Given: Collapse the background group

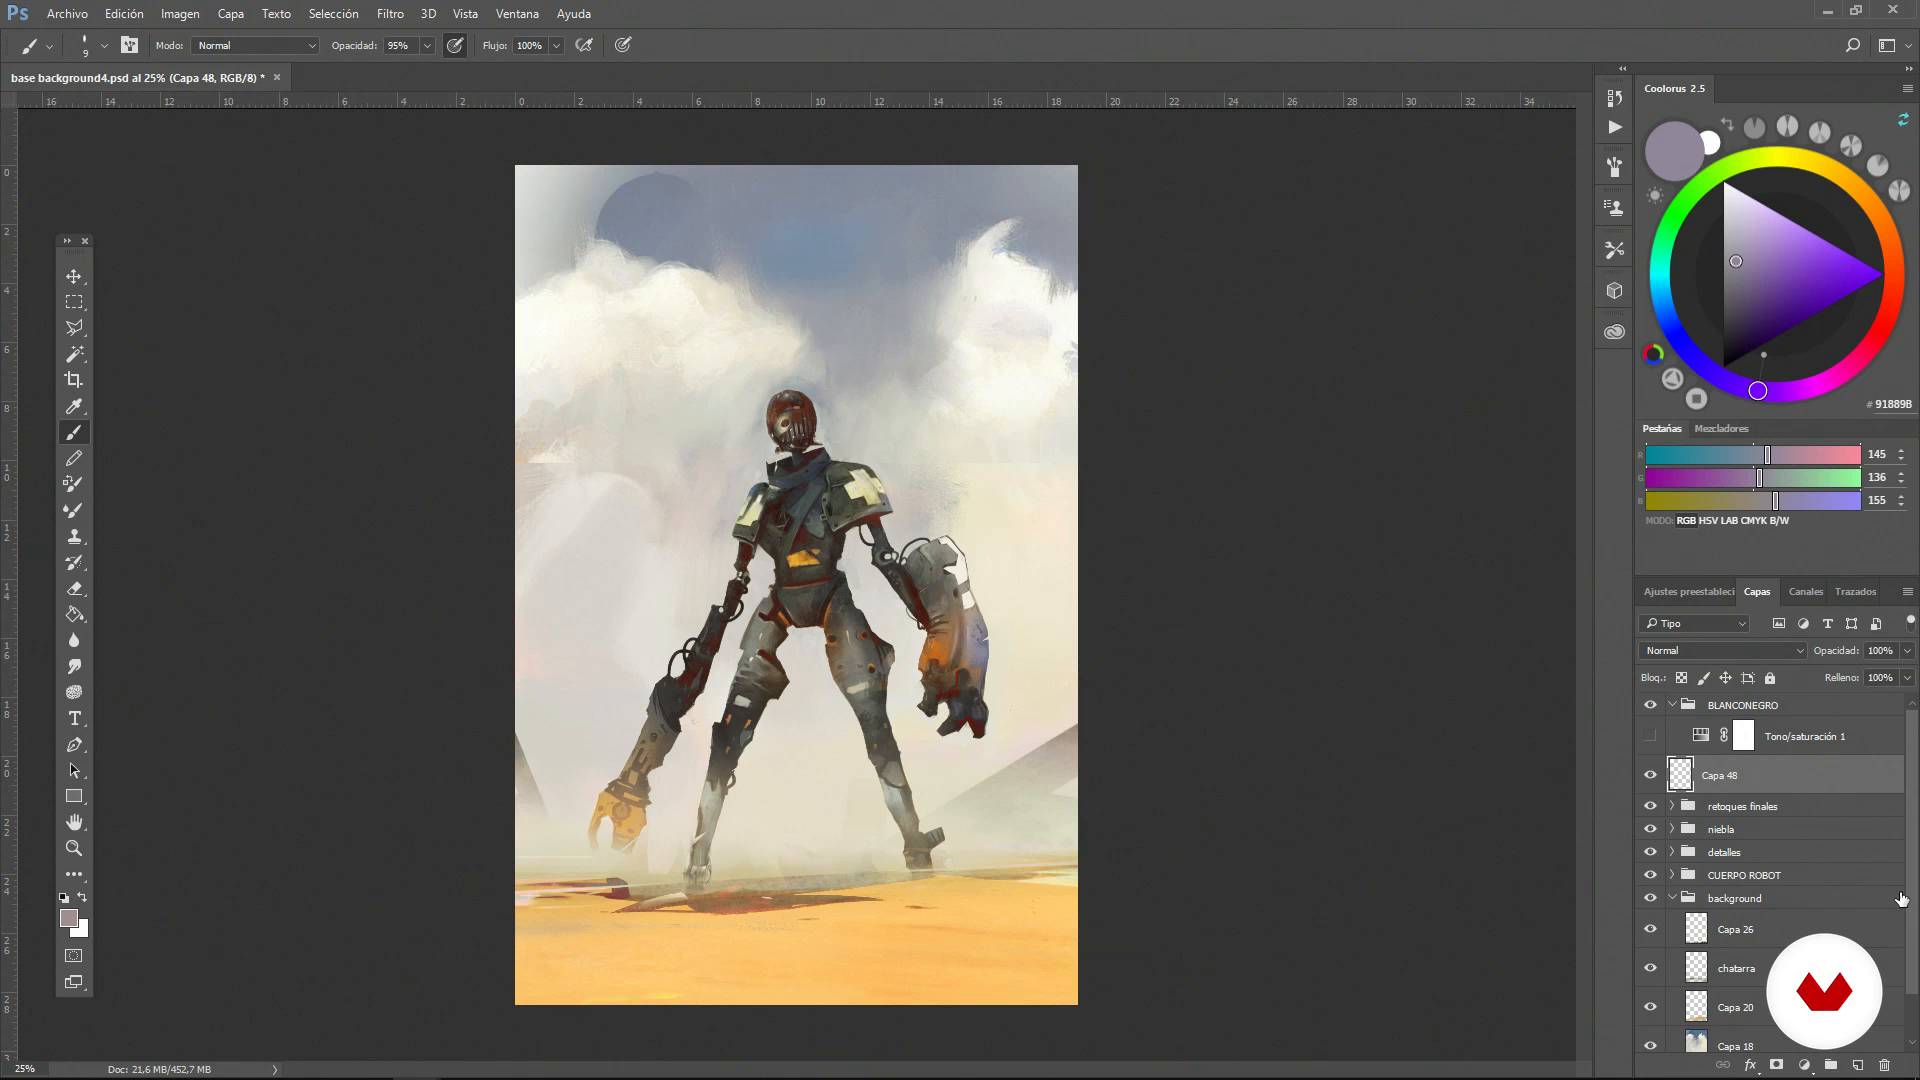Looking at the screenshot, I should point(1672,898).
